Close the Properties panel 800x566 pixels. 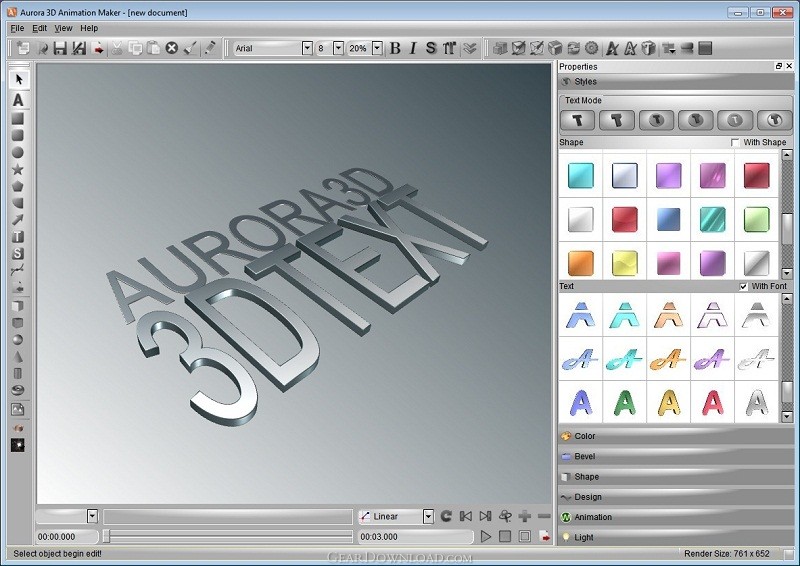pyautogui.click(x=789, y=66)
